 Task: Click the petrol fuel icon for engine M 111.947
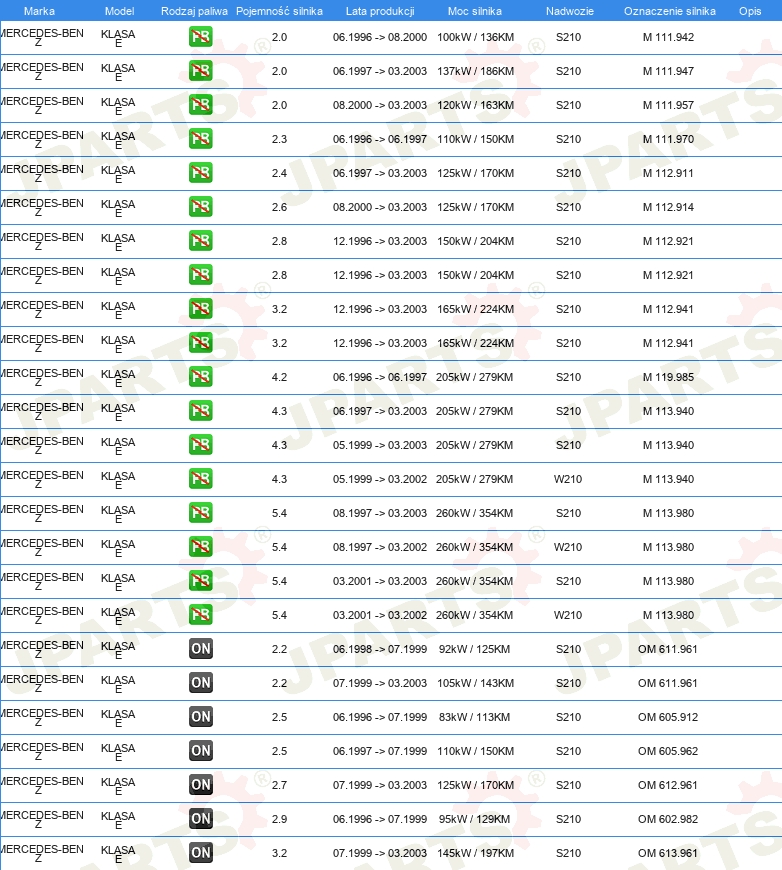pos(200,71)
